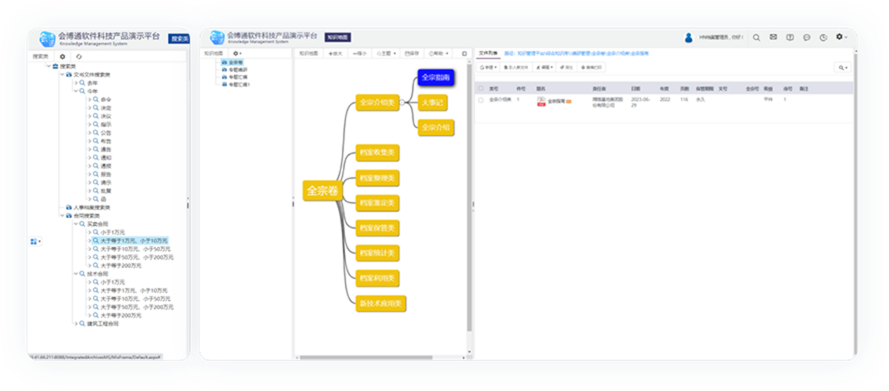Open the top-right settings gear menu

pyautogui.click(x=841, y=37)
